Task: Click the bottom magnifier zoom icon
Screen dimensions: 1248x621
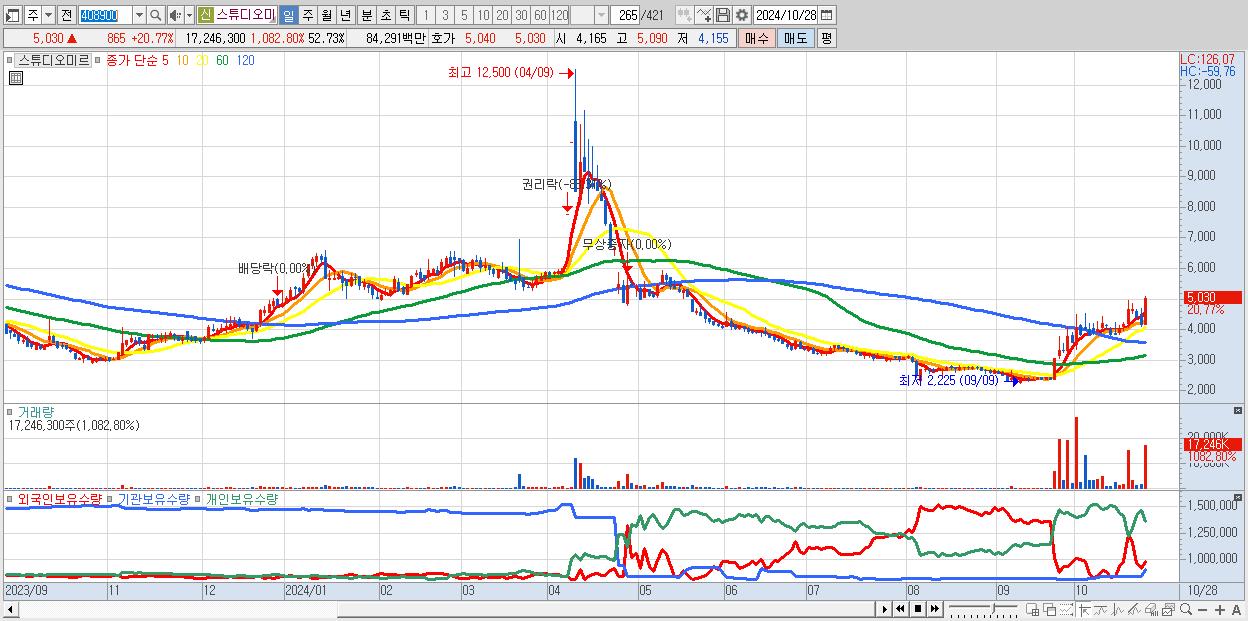Action: coord(1186,609)
